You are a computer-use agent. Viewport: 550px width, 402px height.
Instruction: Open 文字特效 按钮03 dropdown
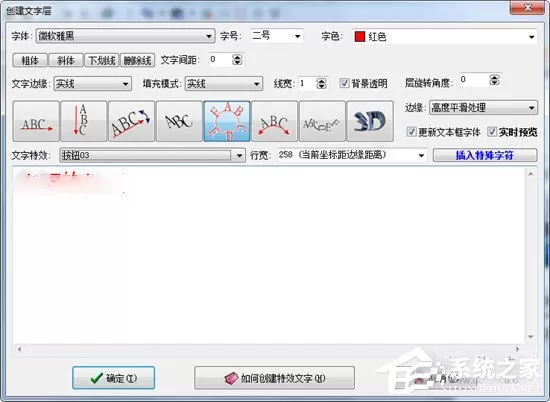[x=152, y=155]
